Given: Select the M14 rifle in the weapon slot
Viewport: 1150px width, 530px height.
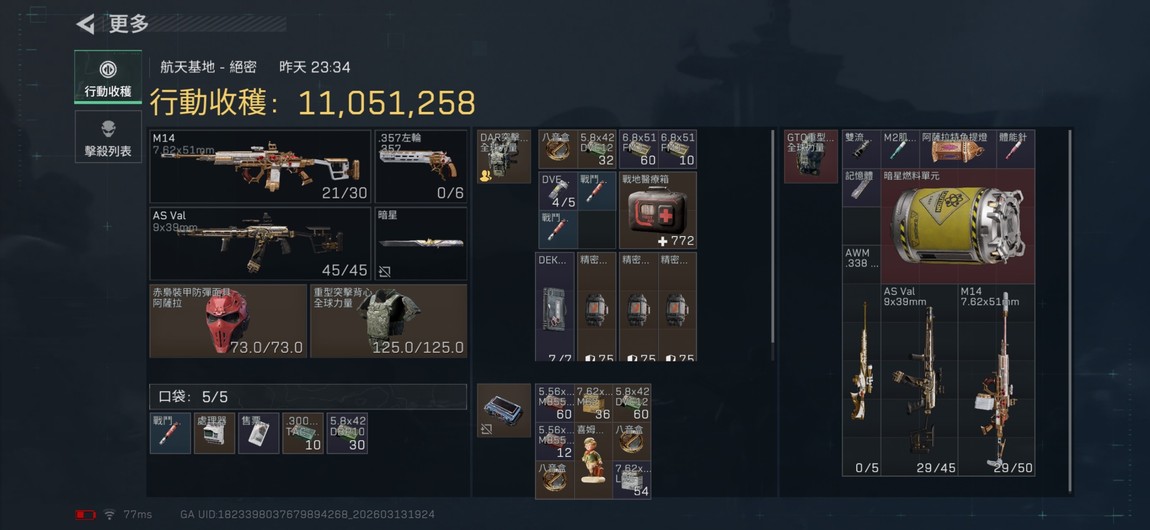Looking at the screenshot, I should click(260, 167).
